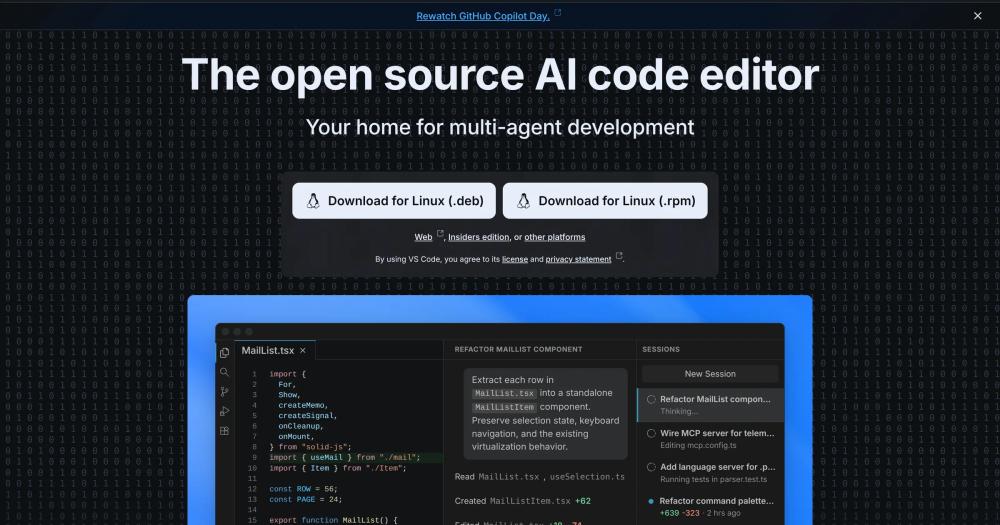Click the Source Control branch icon

point(224,392)
